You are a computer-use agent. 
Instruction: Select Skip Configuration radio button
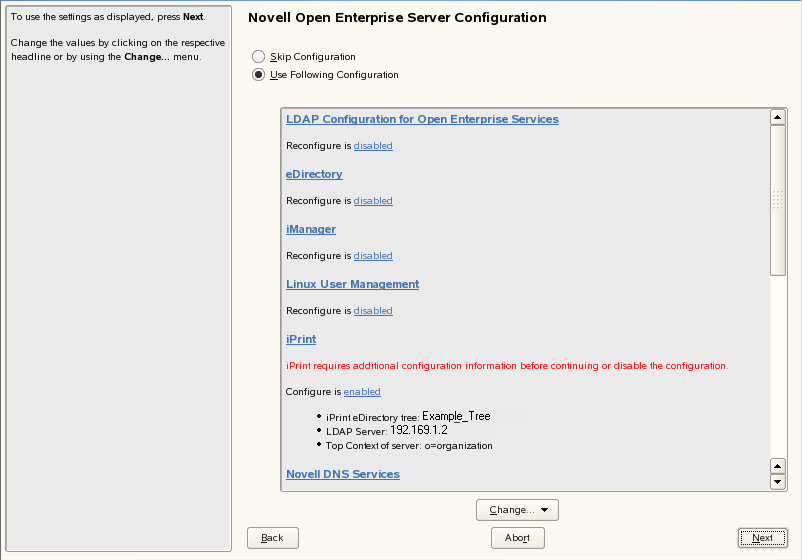[x=259, y=57]
